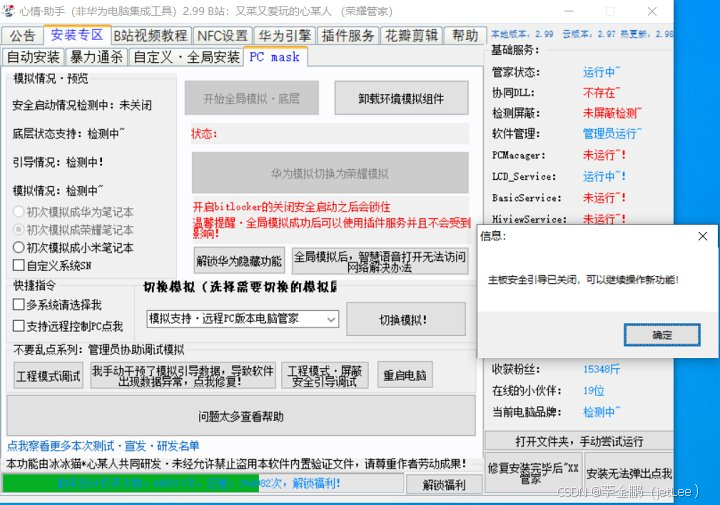Select the 自动安装 sub-tab
Screen dimensions: 720x505
pyautogui.click(x=34, y=57)
